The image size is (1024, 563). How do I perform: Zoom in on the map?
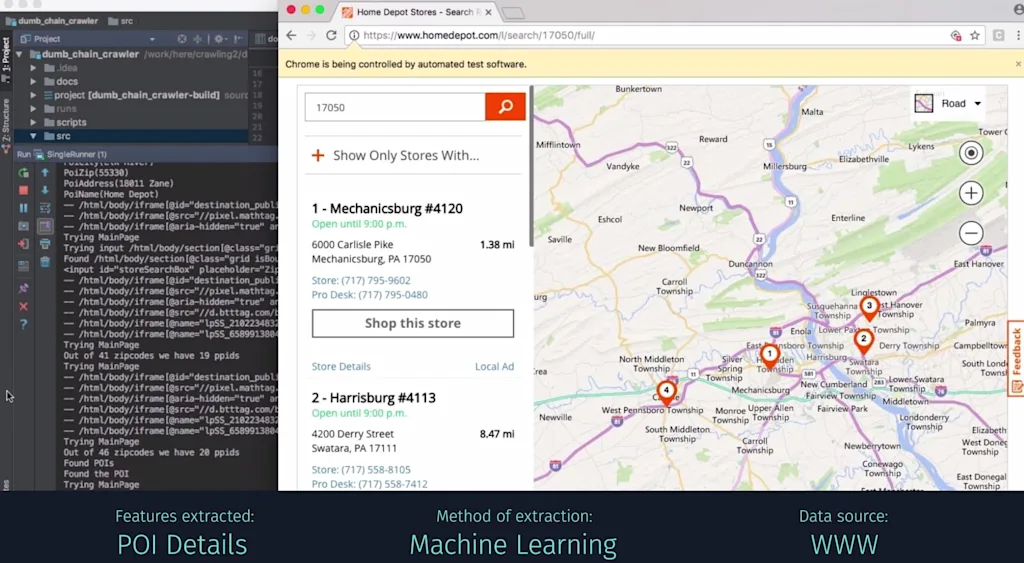pos(971,193)
